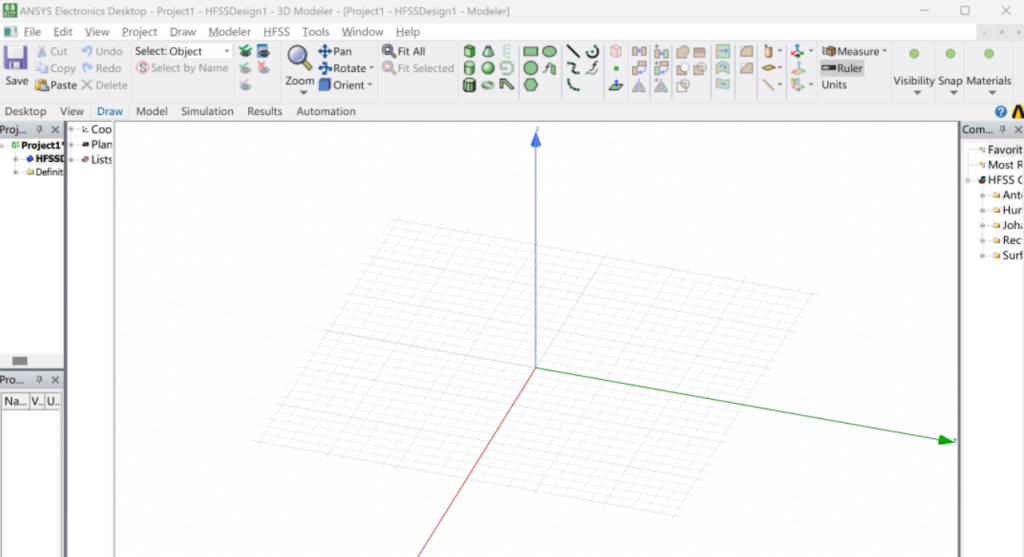This screenshot has width=1024, height=557.
Task: Open the help question mark icon
Action: pos(1001,112)
